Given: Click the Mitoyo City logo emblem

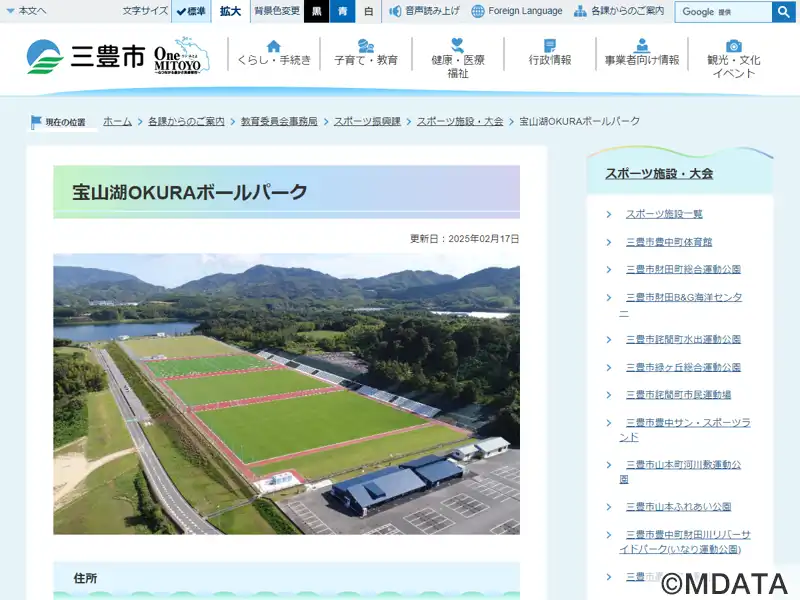Looking at the screenshot, I should 45,57.
